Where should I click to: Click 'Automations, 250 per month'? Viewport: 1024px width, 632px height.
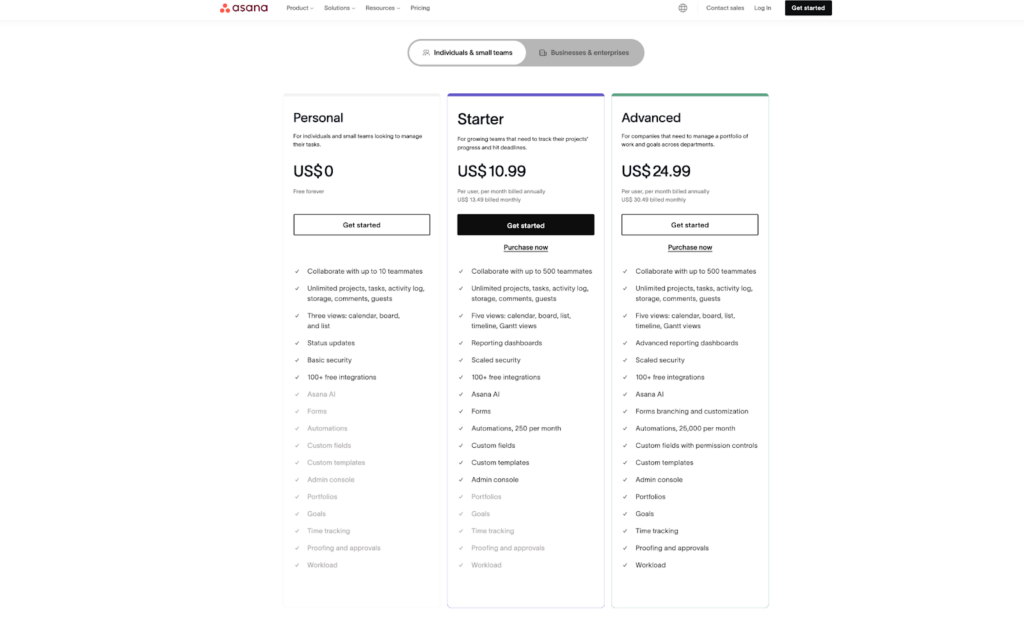(x=516, y=428)
